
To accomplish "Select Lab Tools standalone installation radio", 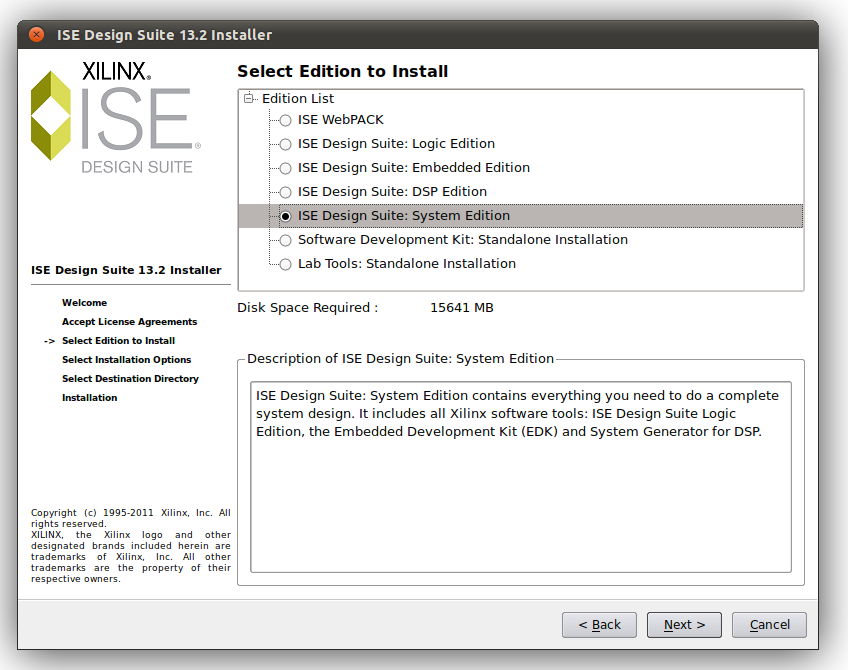I will coord(285,264).
